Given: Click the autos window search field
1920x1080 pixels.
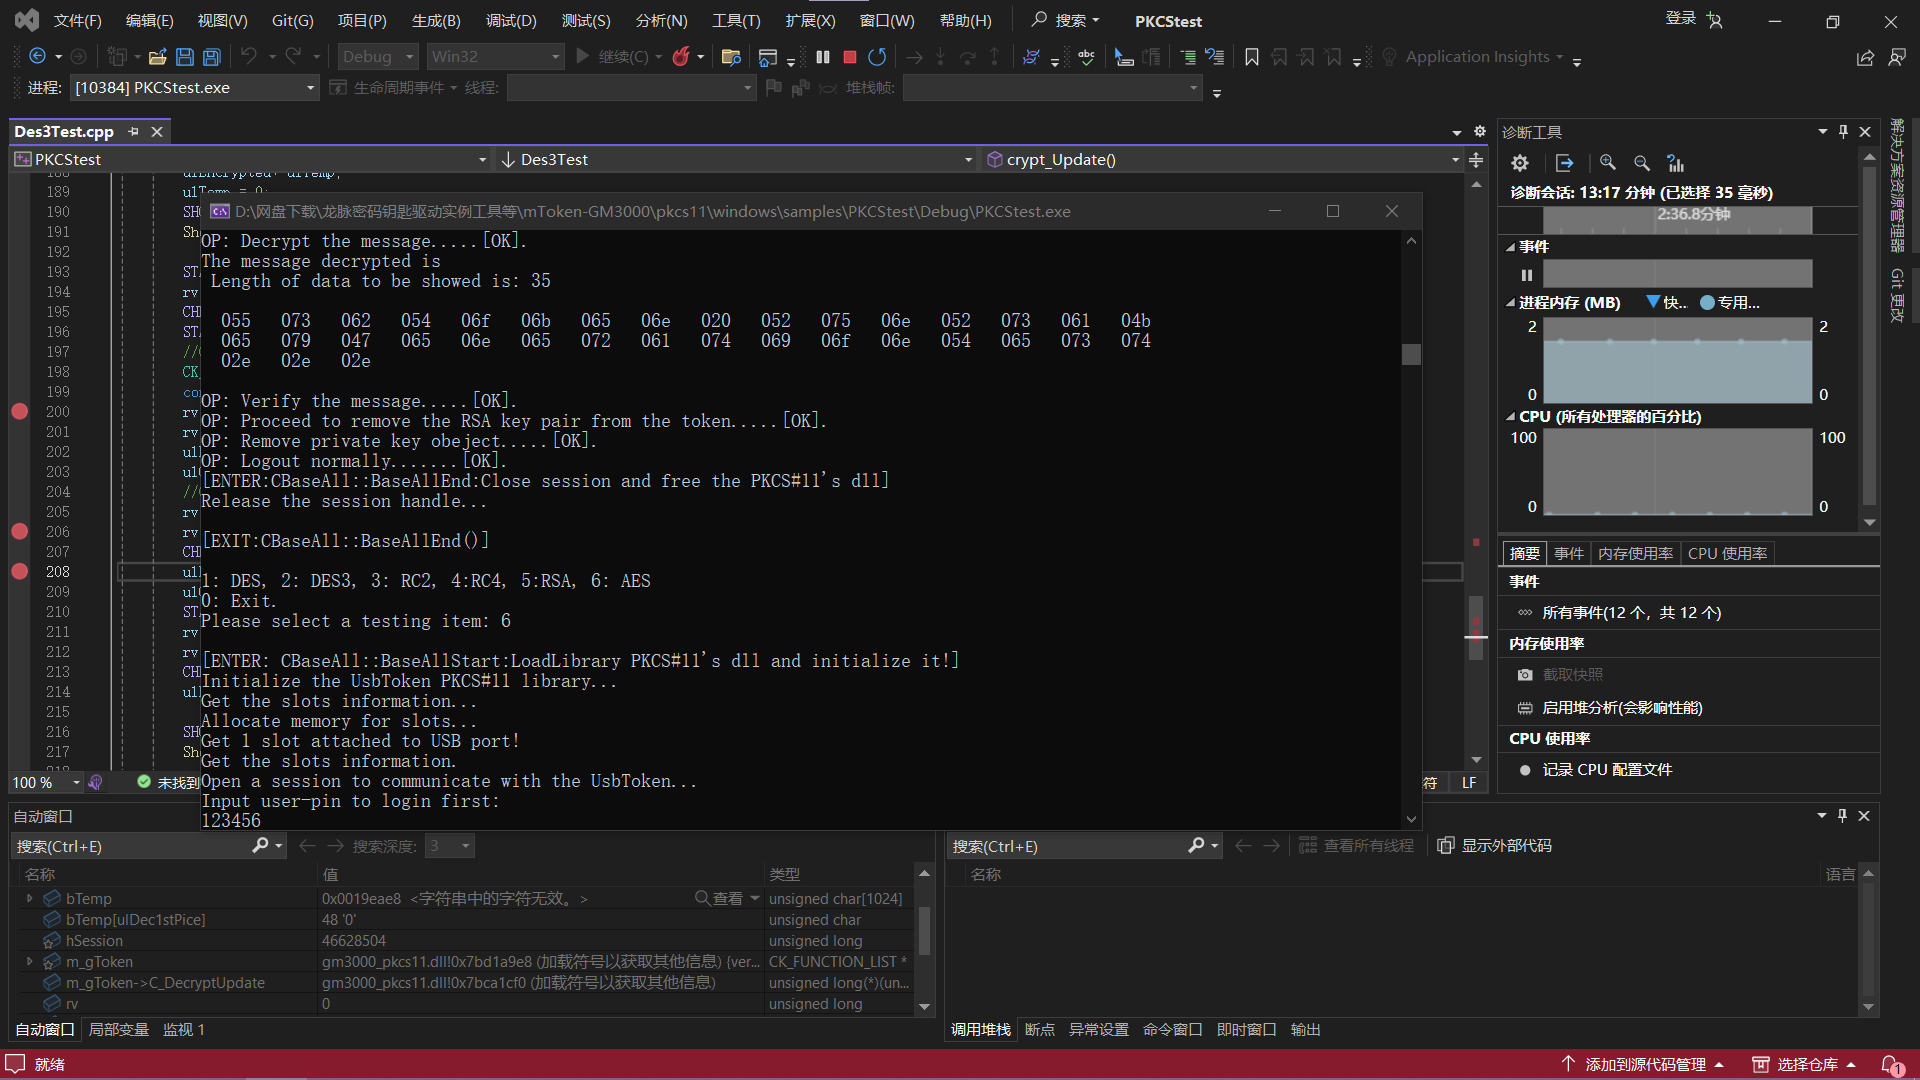Looking at the screenshot, I should 130,846.
